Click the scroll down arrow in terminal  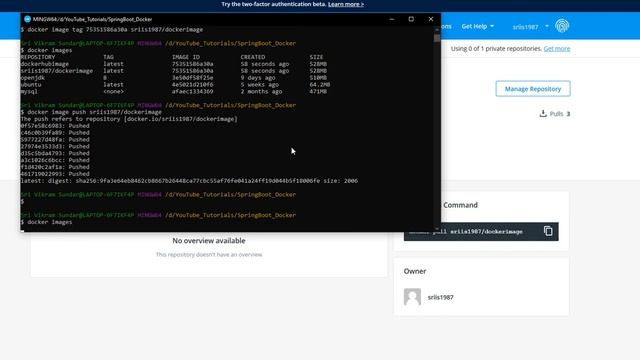[x=437, y=229]
